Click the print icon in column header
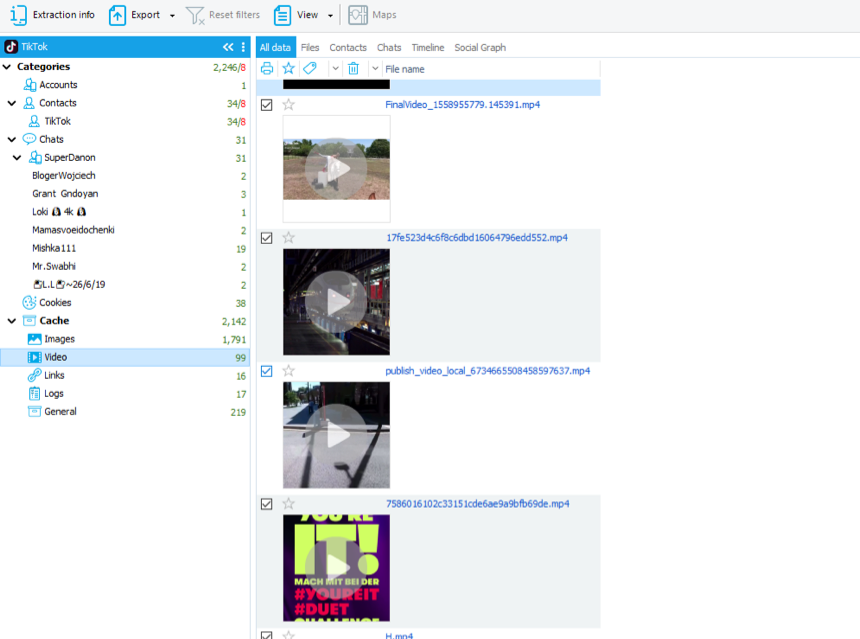 267,68
